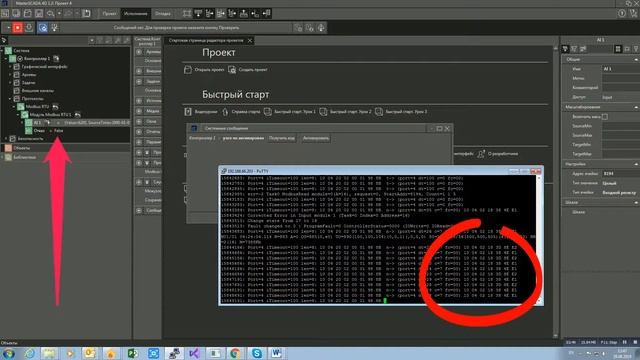
Task: Click the search magnifier icon in the top toolbar
Action: (x=51, y=13)
